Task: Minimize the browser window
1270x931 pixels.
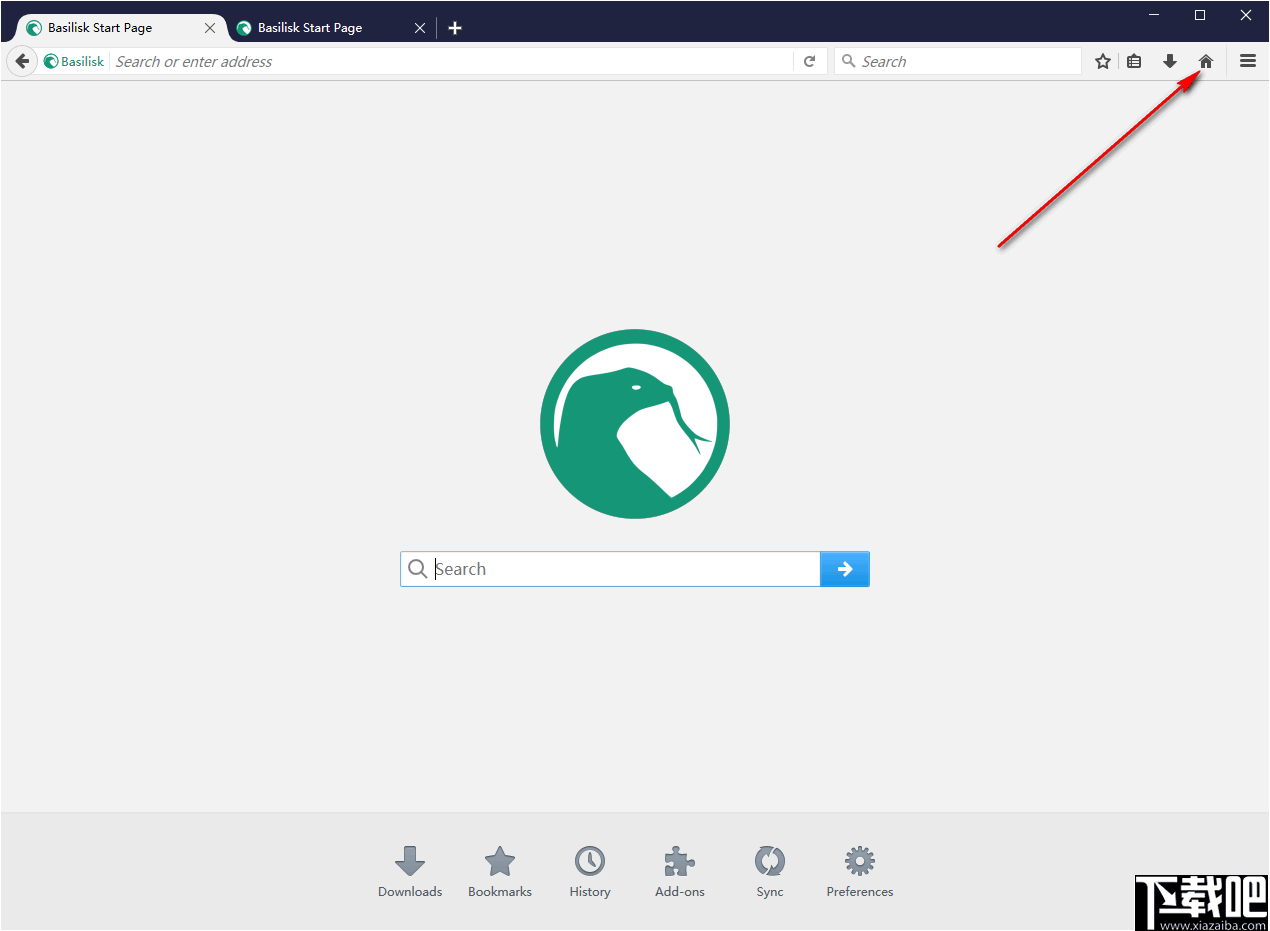Action: point(1155,15)
